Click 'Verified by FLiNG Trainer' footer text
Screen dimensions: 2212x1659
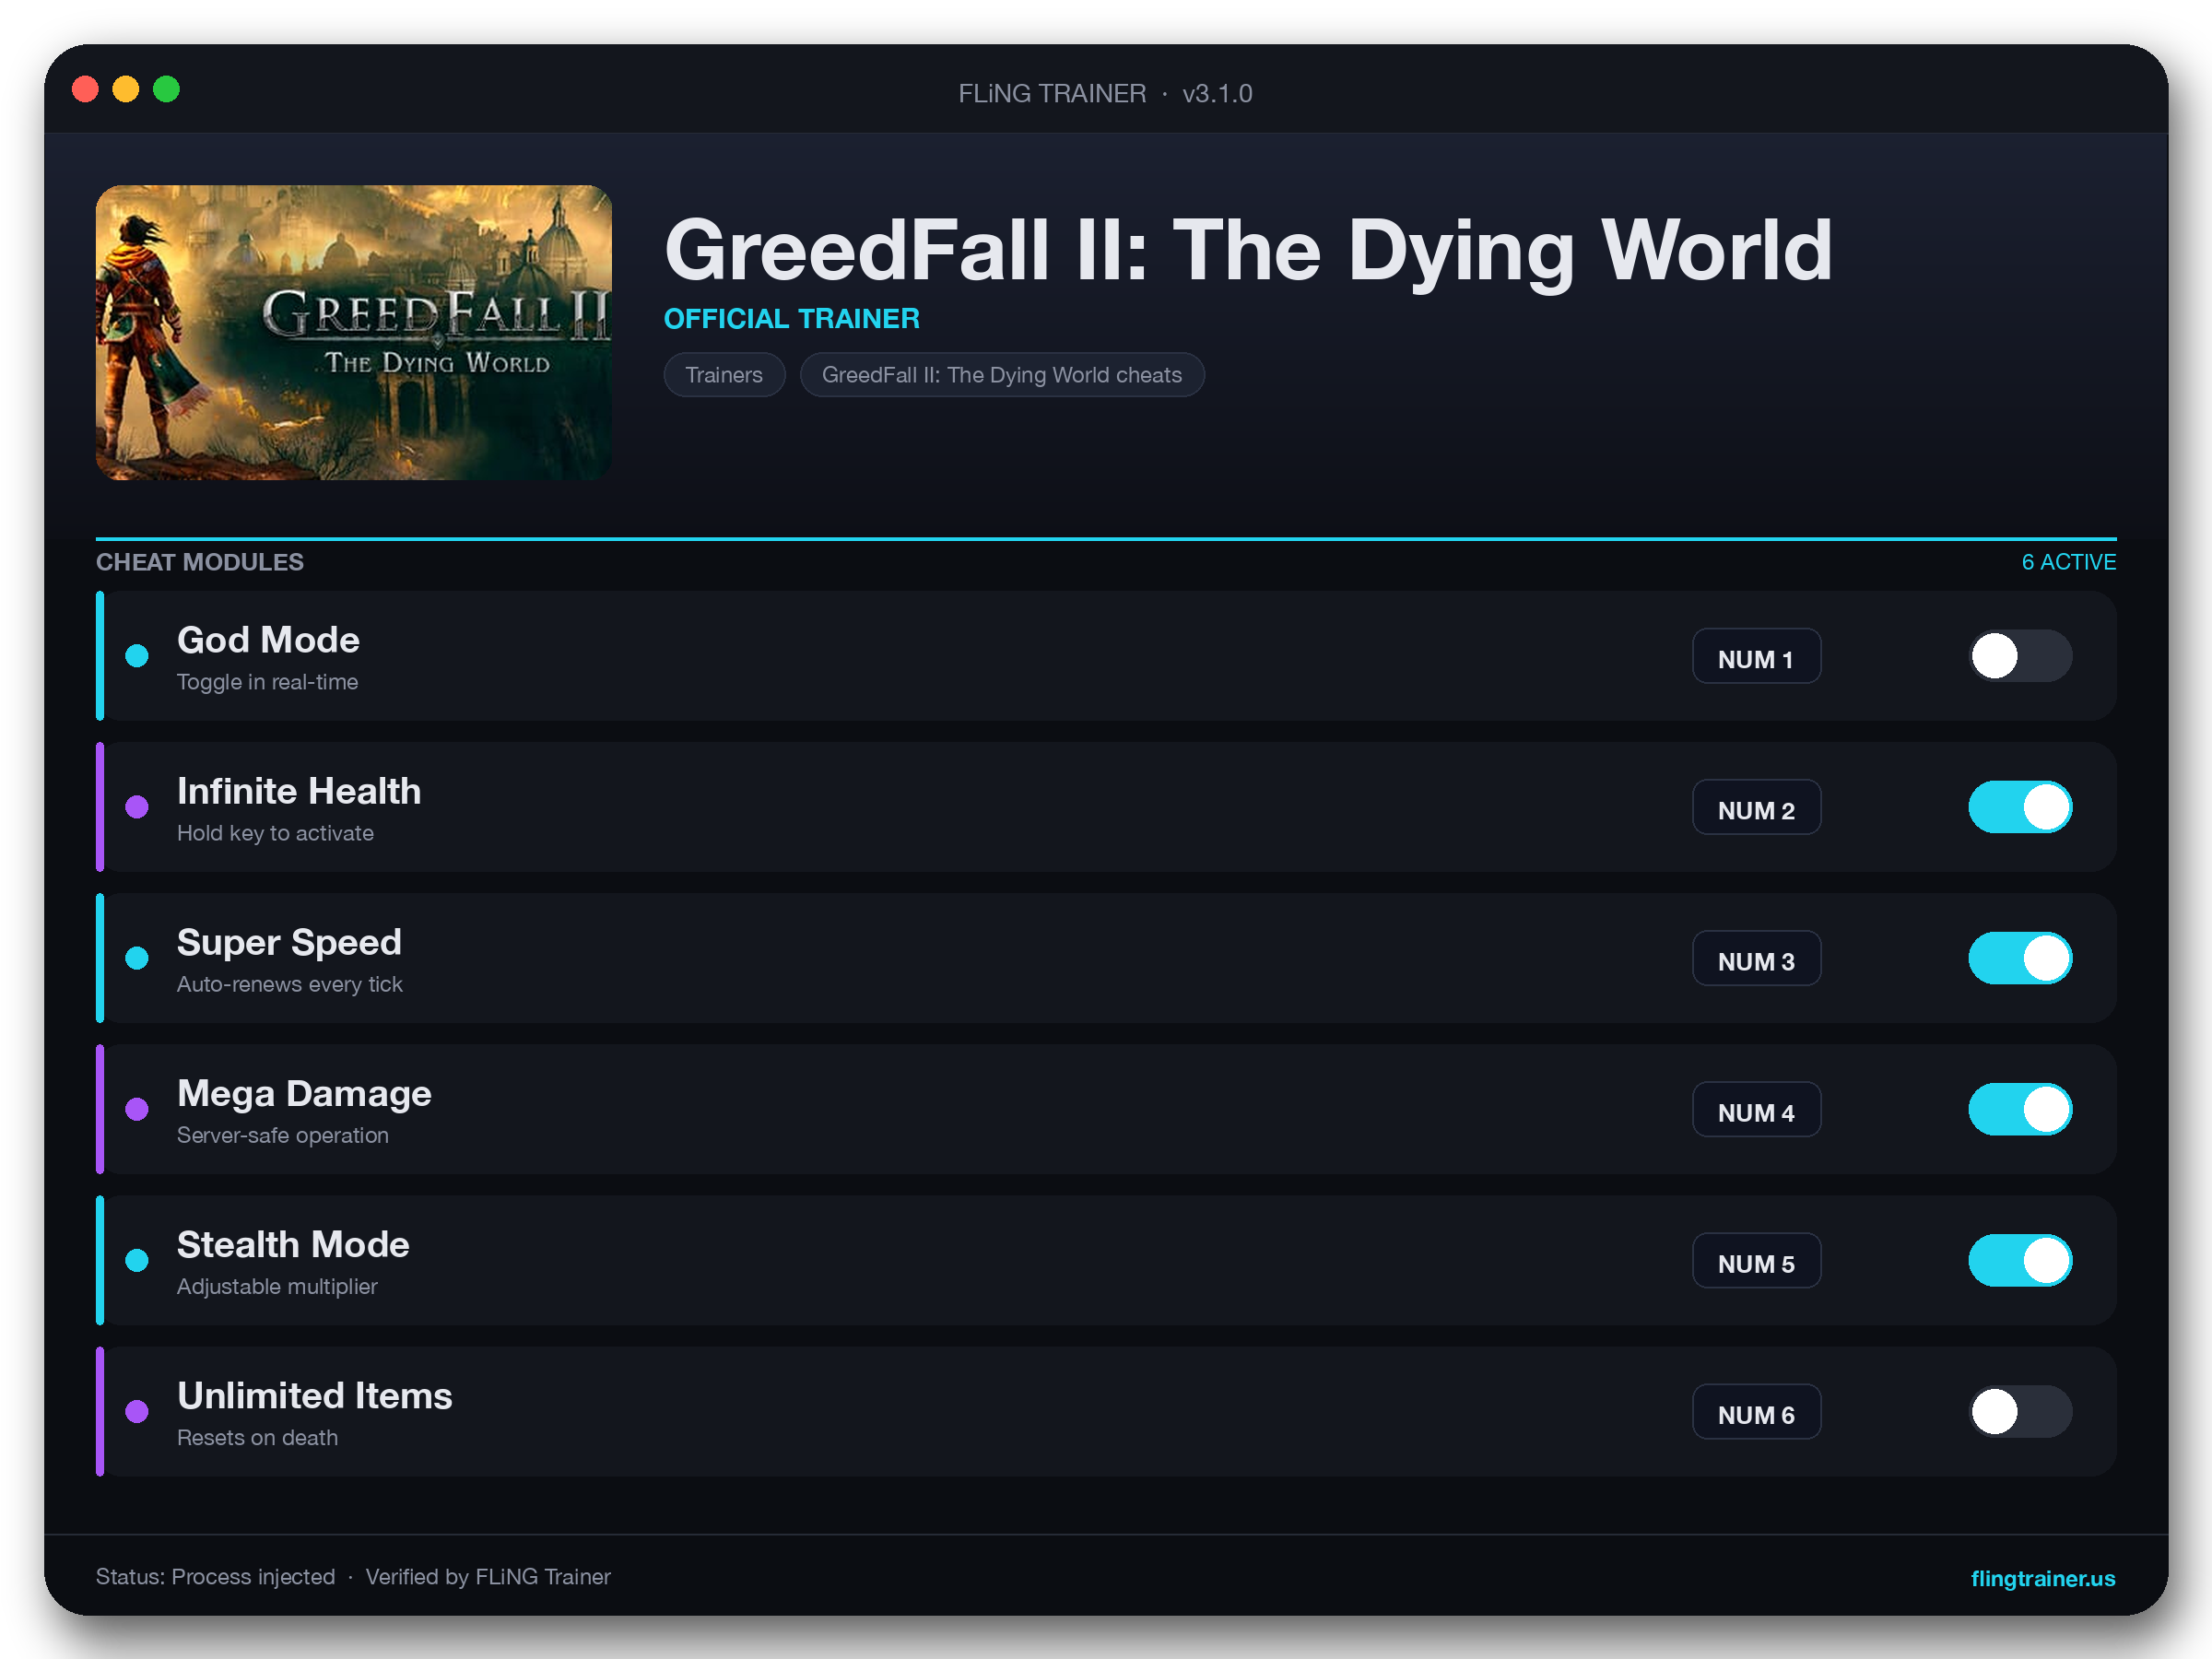tap(488, 1577)
